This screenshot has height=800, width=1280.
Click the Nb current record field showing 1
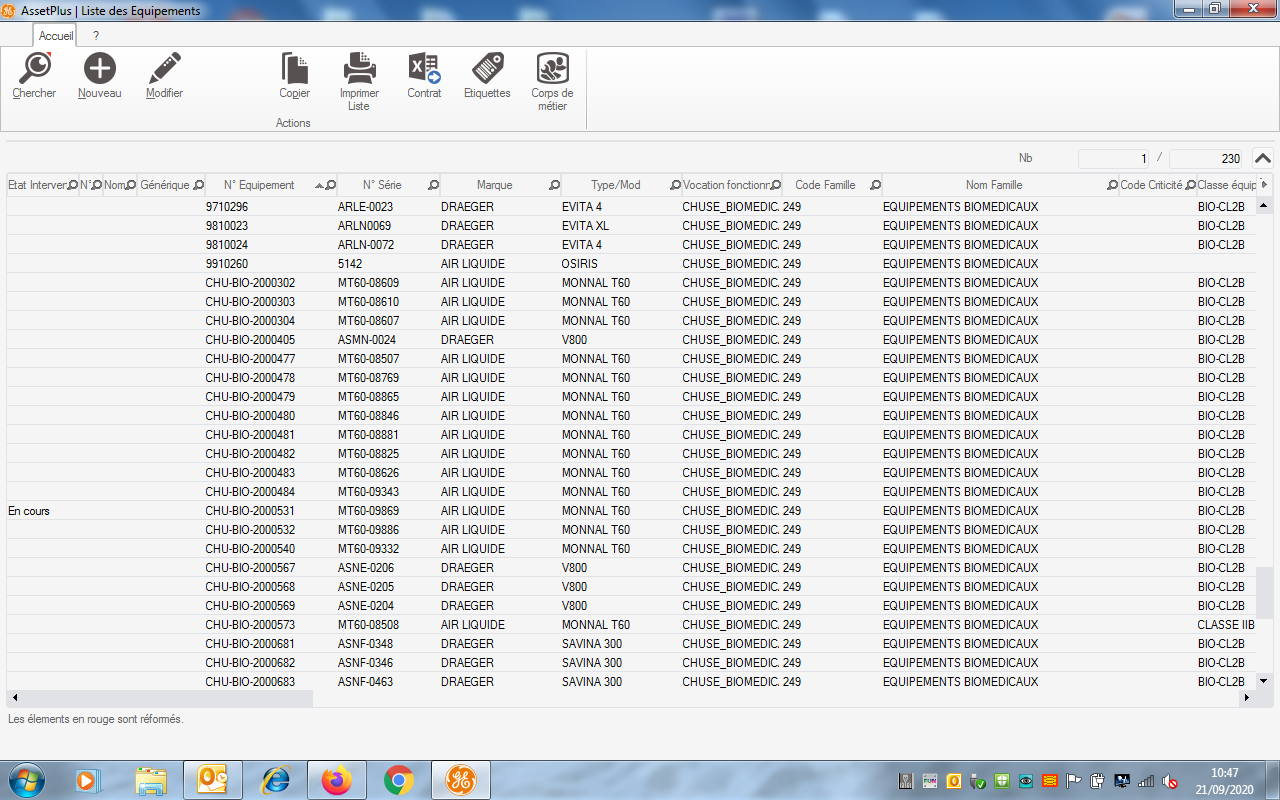pyautogui.click(x=1114, y=158)
